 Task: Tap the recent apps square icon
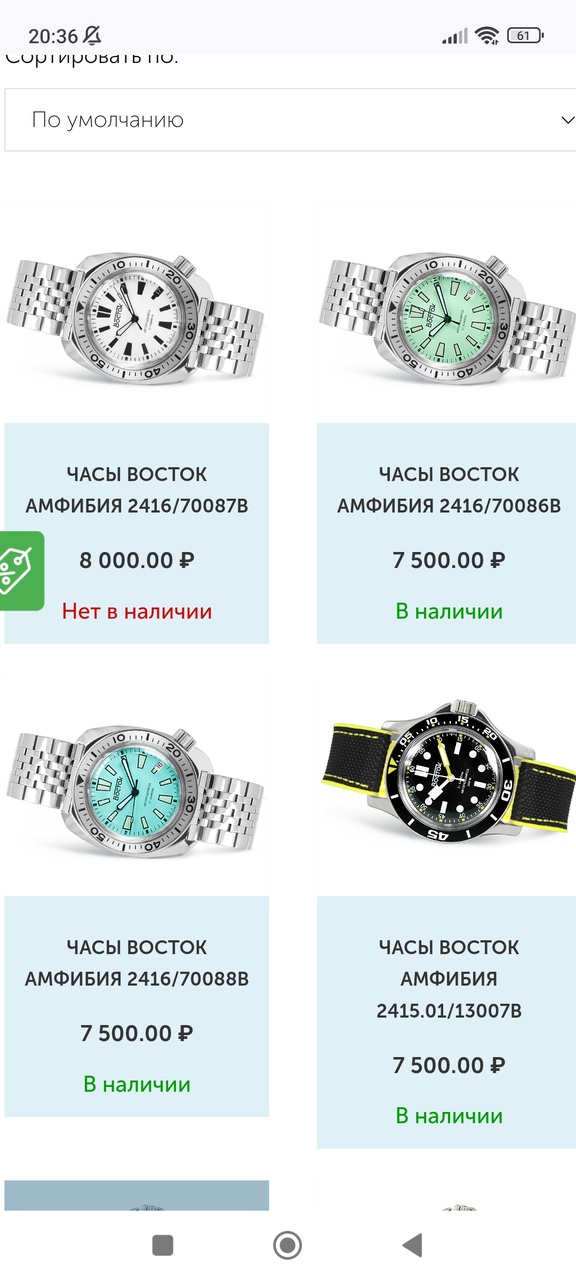[x=162, y=1244]
